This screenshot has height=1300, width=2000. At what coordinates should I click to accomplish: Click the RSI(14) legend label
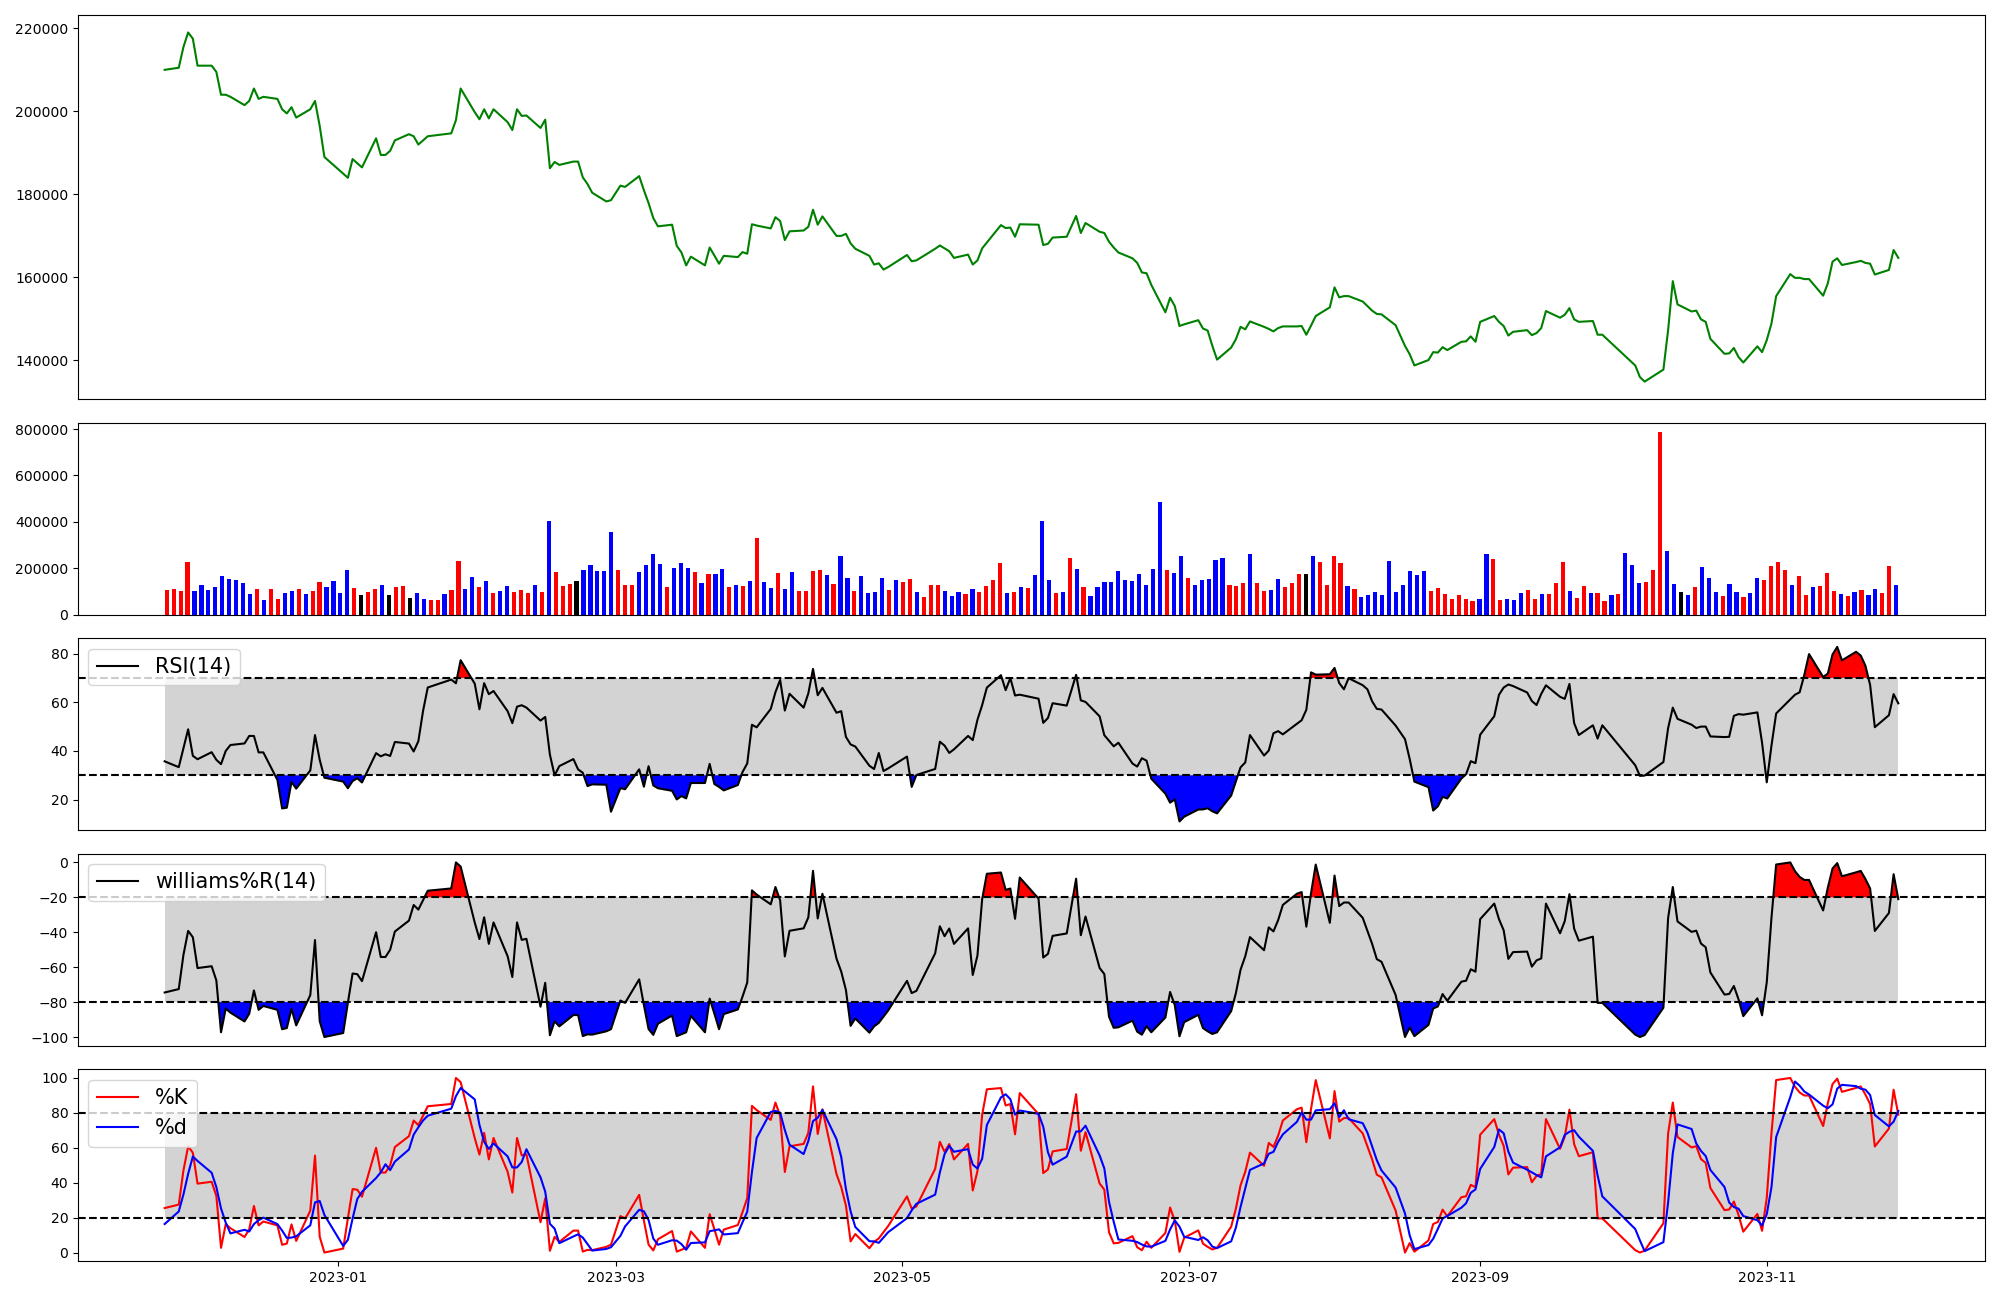tap(192, 666)
